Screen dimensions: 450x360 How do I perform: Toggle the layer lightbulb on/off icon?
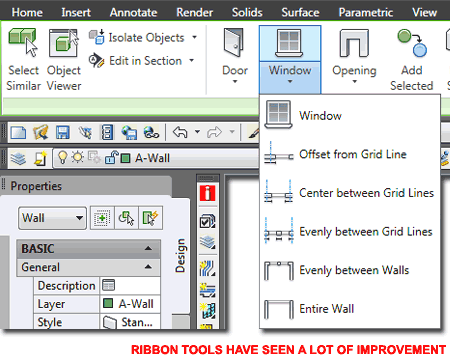pyautogui.click(x=62, y=157)
